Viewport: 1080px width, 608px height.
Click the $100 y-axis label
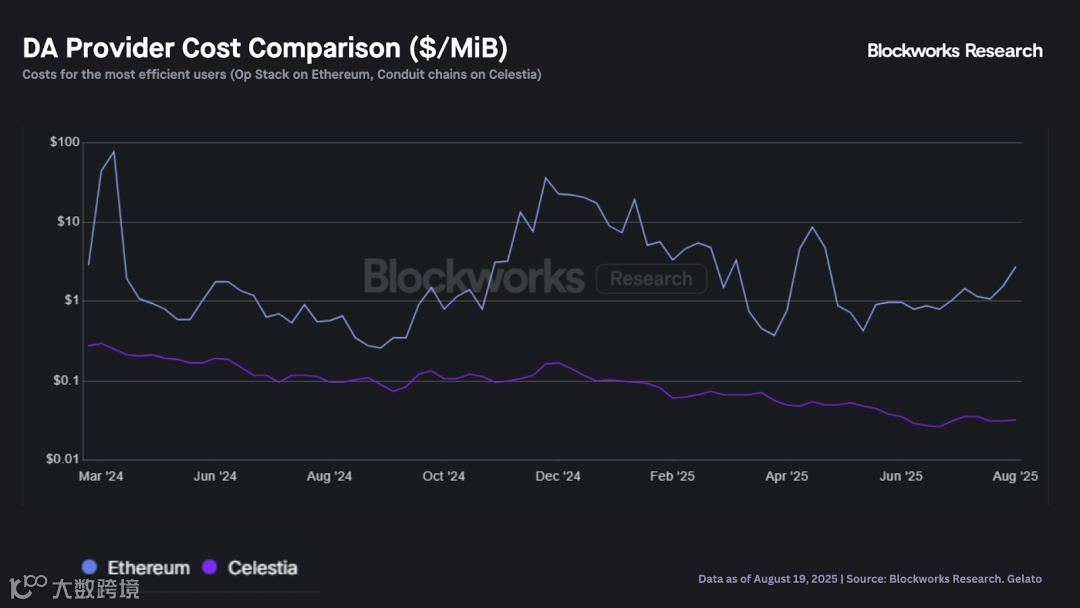pyautogui.click(x=65, y=142)
